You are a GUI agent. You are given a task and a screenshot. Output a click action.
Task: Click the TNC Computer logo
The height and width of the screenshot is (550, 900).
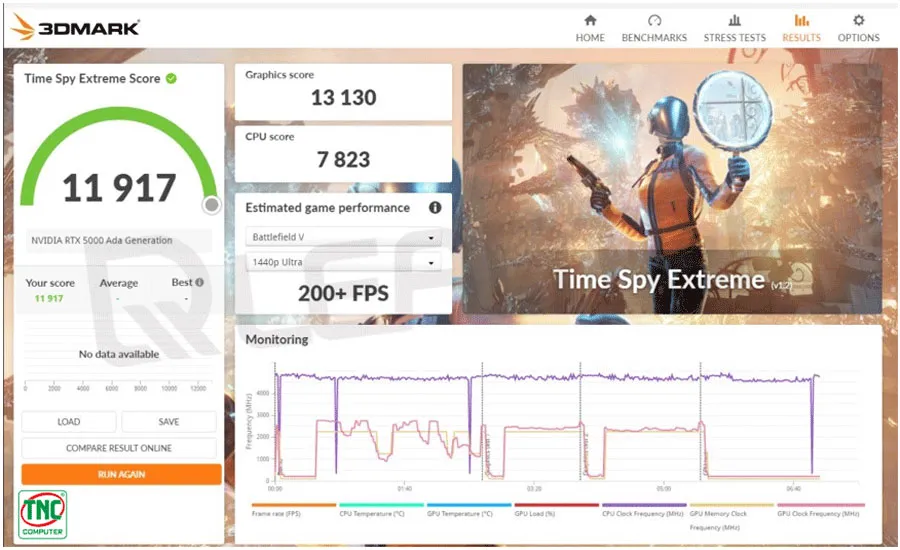click(42, 514)
